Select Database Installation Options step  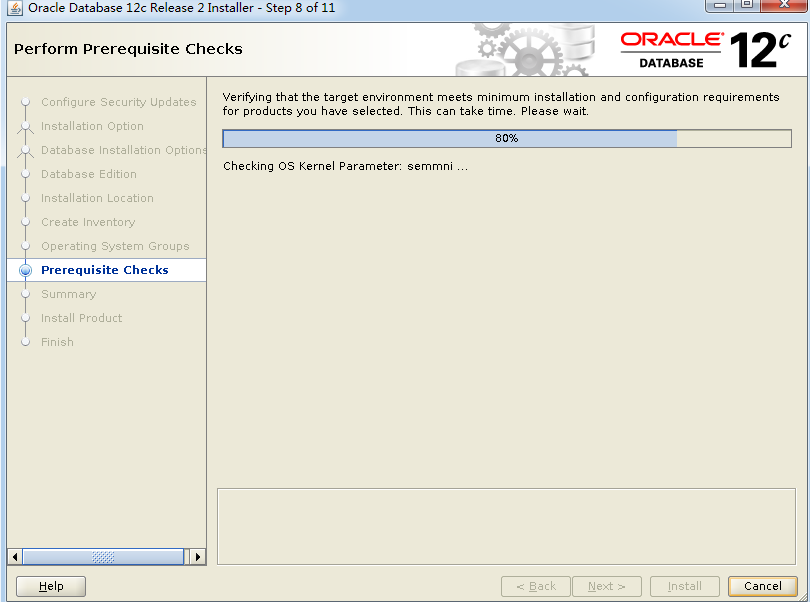pyautogui.click(x=123, y=150)
